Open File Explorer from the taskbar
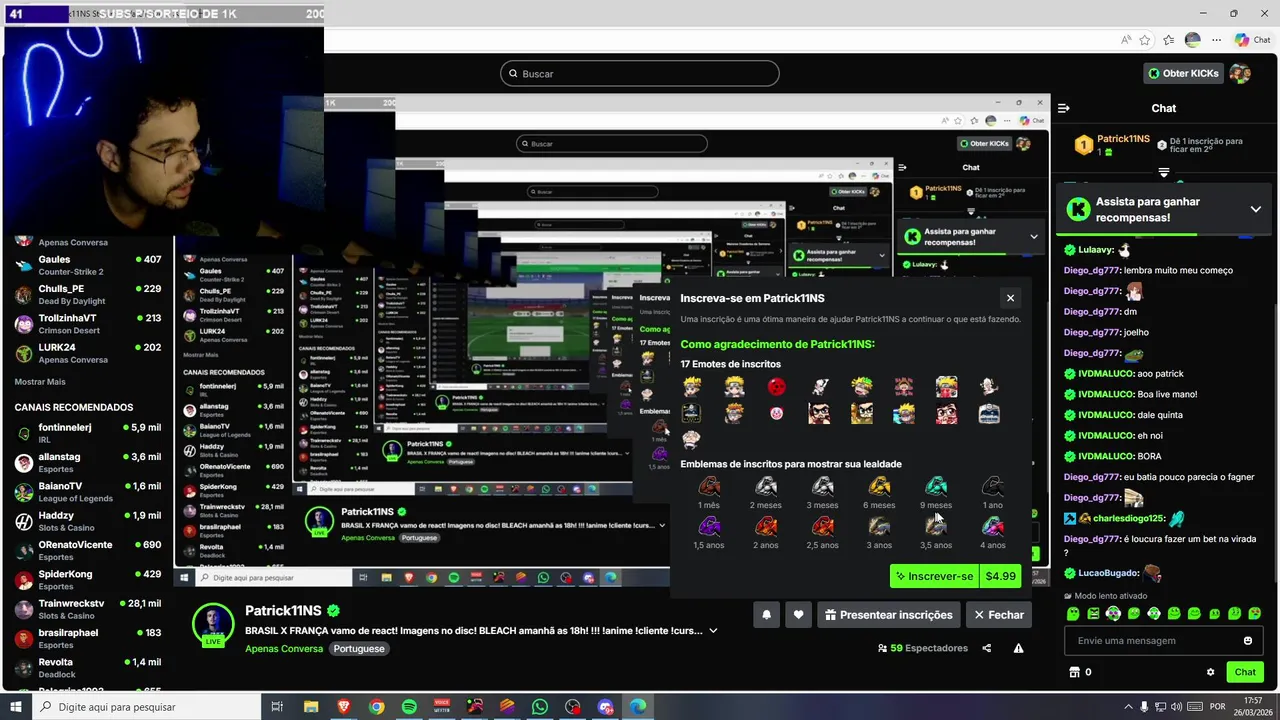The image size is (1280, 720). [x=311, y=707]
